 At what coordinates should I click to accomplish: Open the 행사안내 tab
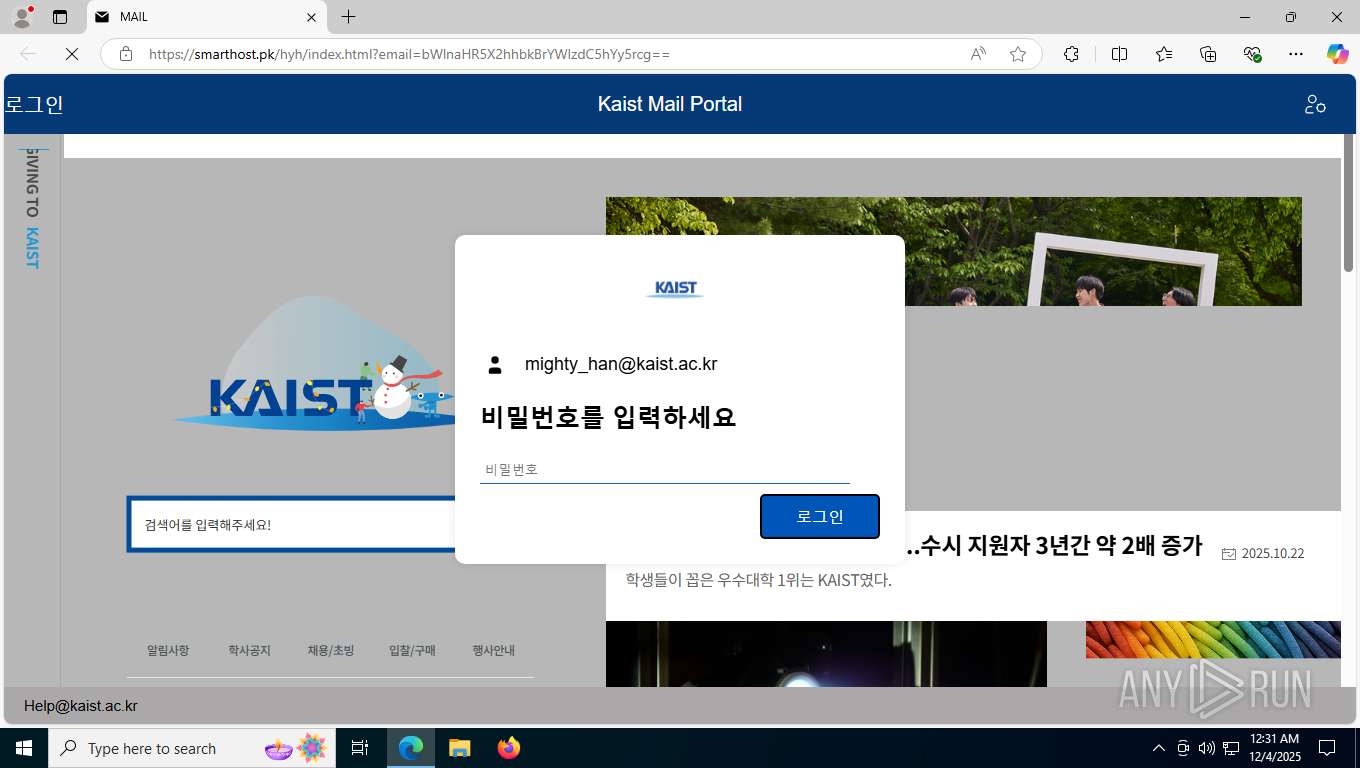click(494, 650)
